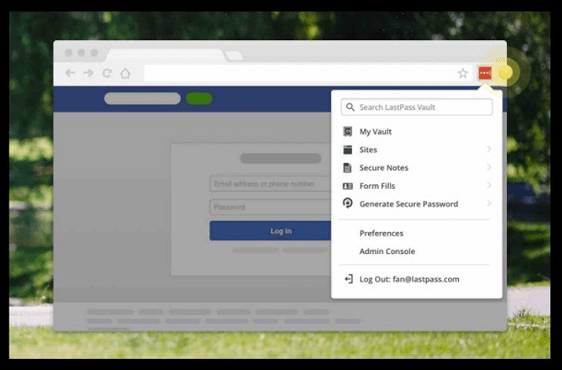Click the Secure Notes document icon
Viewport: 562px width, 370px height.
coord(347,168)
